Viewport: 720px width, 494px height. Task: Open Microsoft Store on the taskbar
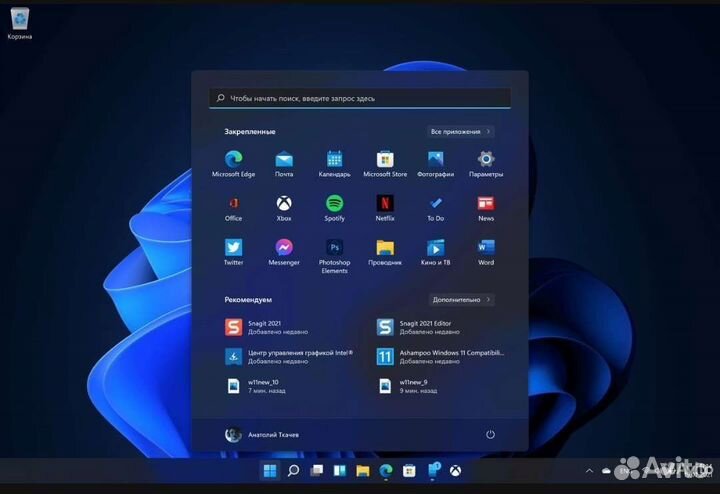pyautogui.click(x=409, y=471)
